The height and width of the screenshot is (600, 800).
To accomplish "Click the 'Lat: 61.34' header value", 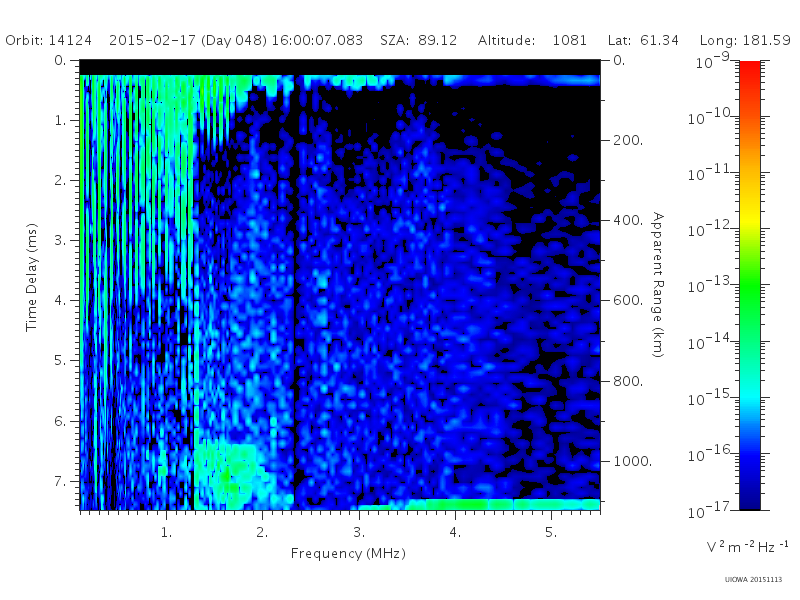I will pos(643,40).
